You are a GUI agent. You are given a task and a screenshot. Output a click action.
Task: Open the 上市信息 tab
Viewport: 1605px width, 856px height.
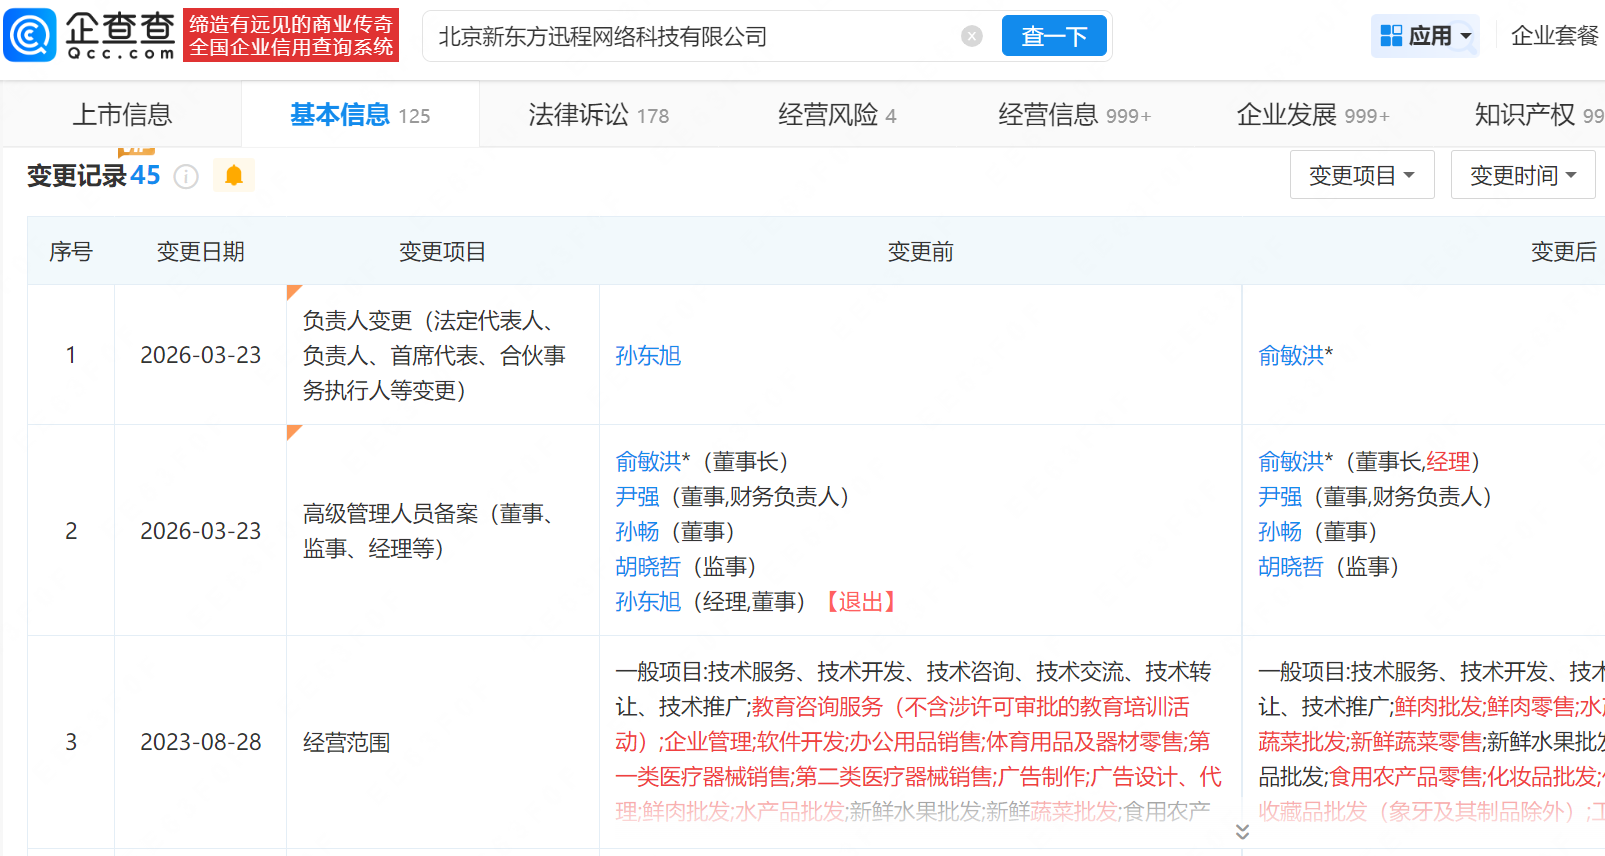(122, 115)
